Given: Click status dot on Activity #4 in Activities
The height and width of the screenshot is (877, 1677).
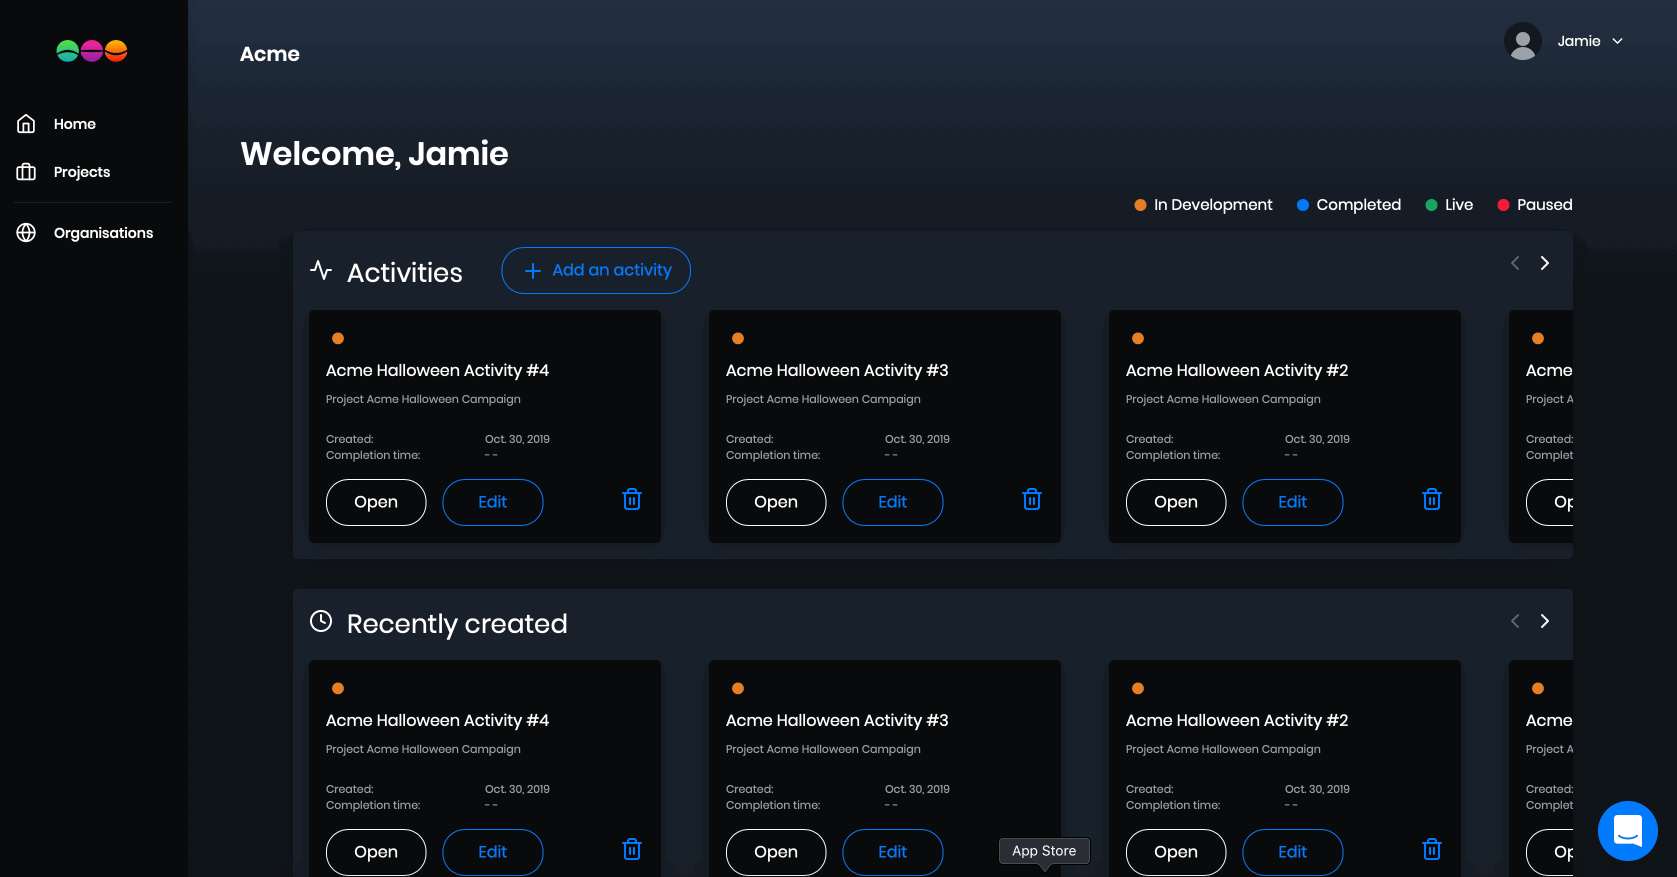Looking at the screenshot, I should coord(338,338).
